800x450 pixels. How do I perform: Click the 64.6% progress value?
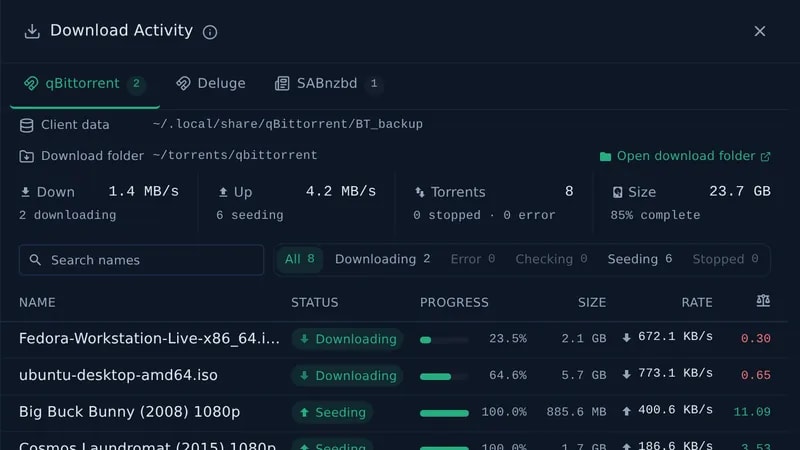click(x=508, y=376)
